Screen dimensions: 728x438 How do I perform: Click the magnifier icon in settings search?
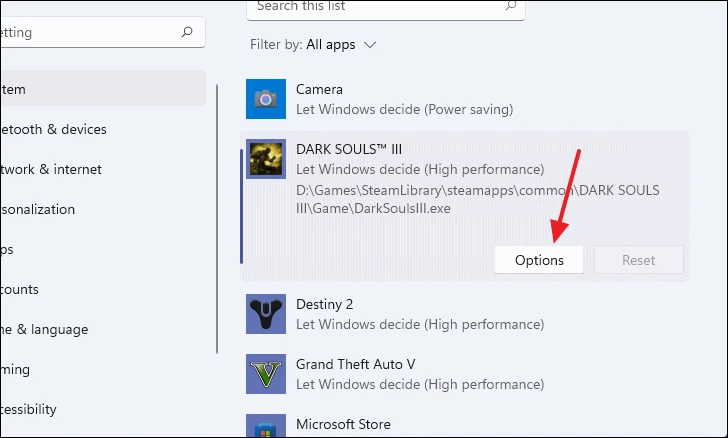(187, 32)
